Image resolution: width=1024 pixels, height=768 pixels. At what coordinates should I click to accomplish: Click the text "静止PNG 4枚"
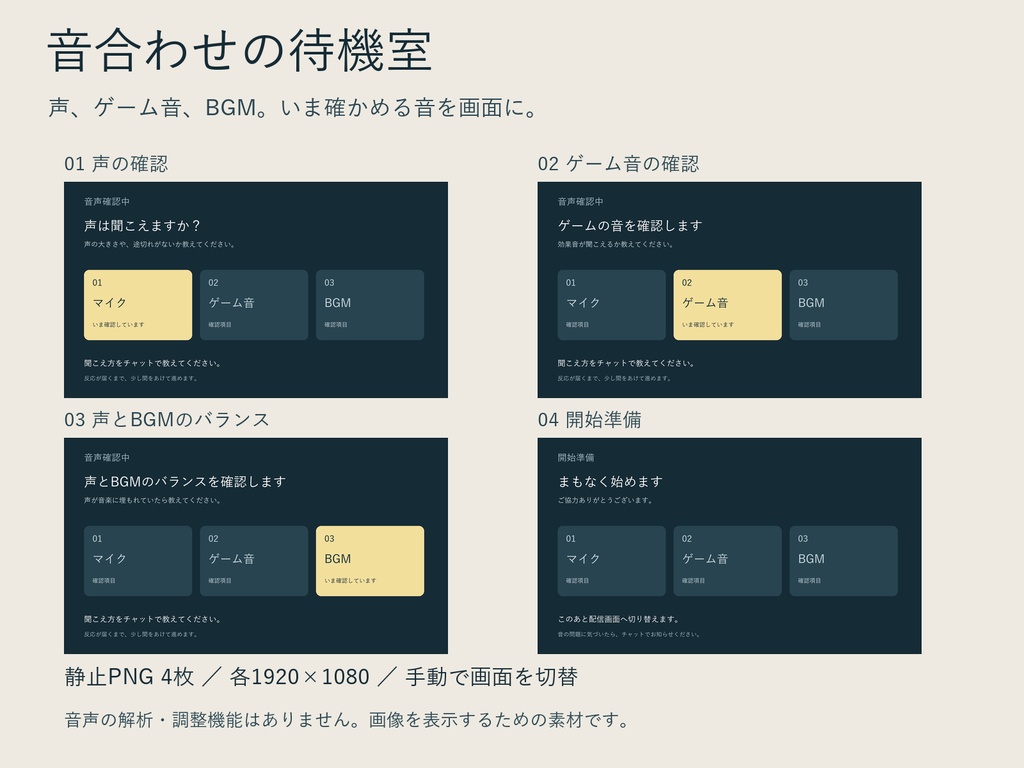pos(129,677)
